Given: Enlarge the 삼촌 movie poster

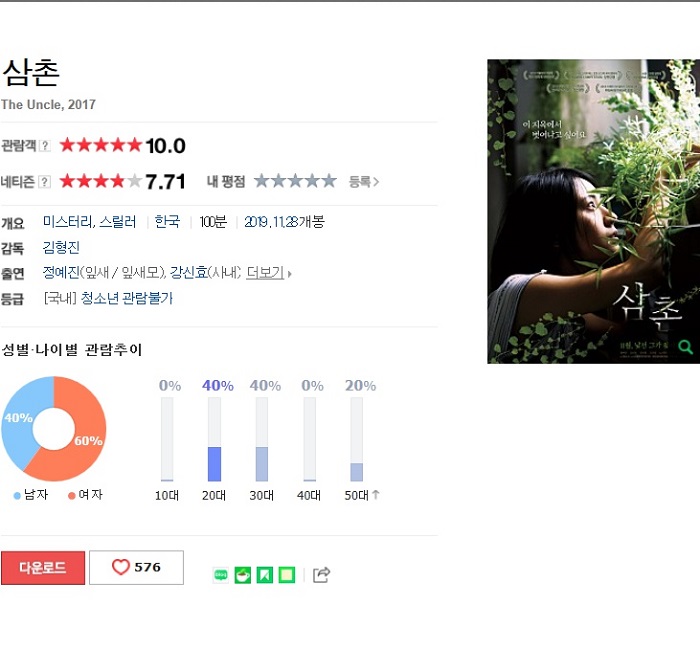Looking at the screenshot, I should point(593,212).
